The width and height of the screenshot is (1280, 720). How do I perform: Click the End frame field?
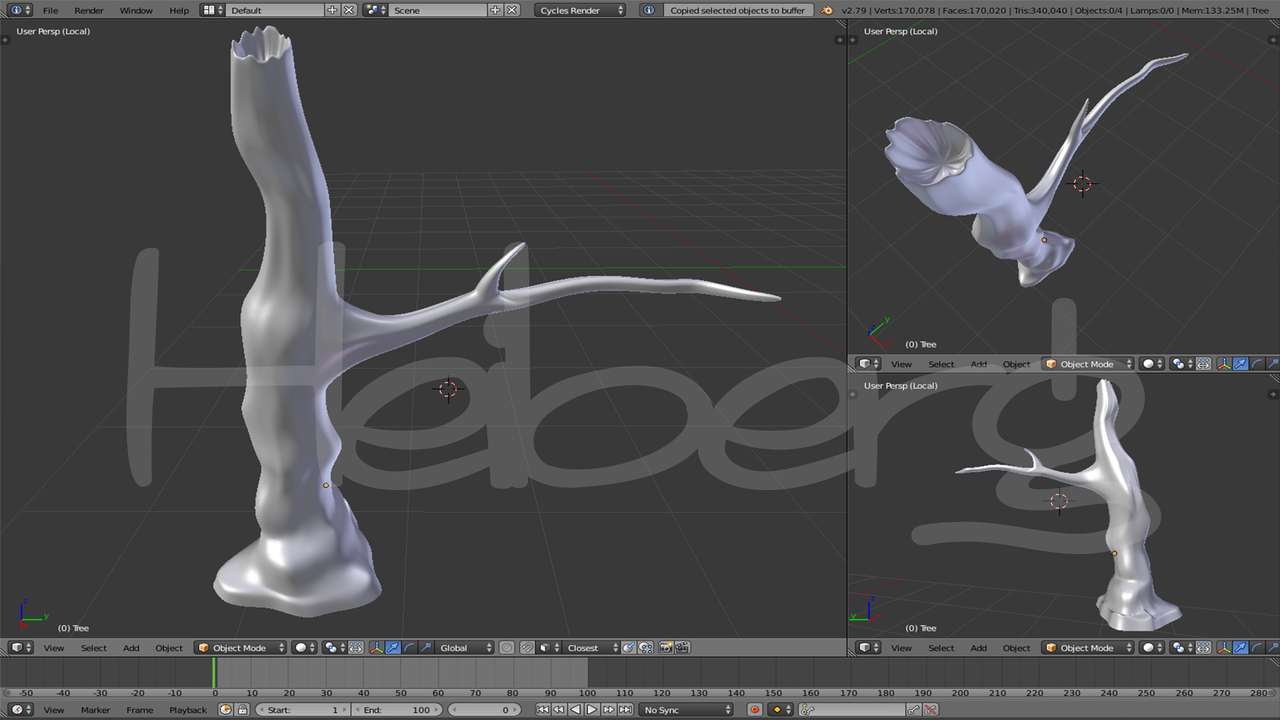click(398, 710)
